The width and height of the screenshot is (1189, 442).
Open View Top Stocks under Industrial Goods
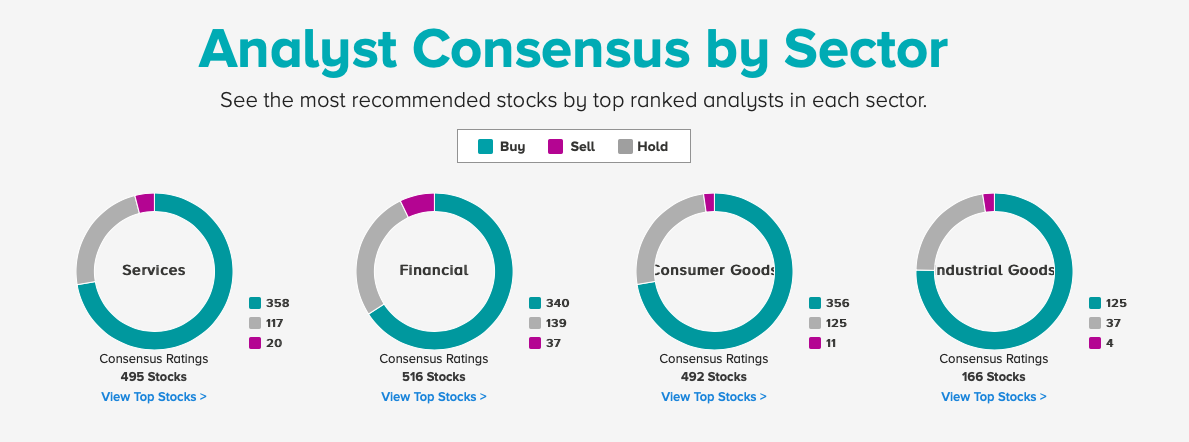click(994, 397)
